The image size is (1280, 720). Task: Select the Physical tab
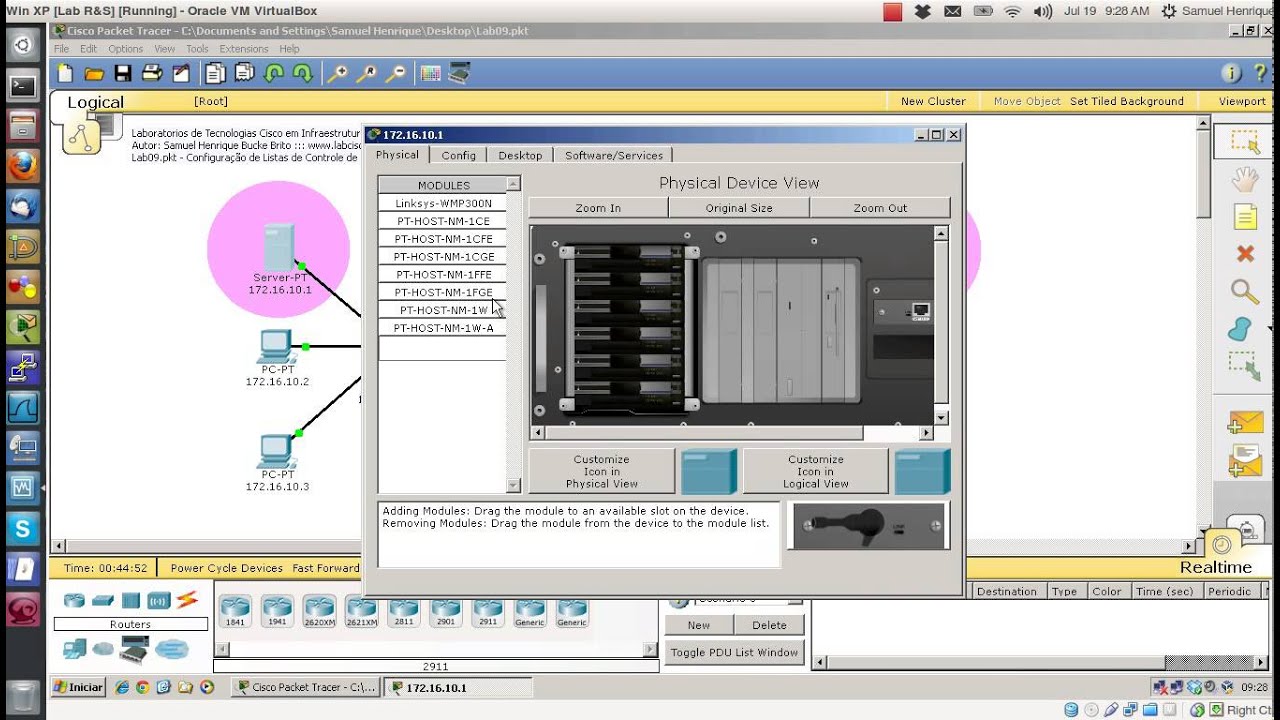point(397,155)
